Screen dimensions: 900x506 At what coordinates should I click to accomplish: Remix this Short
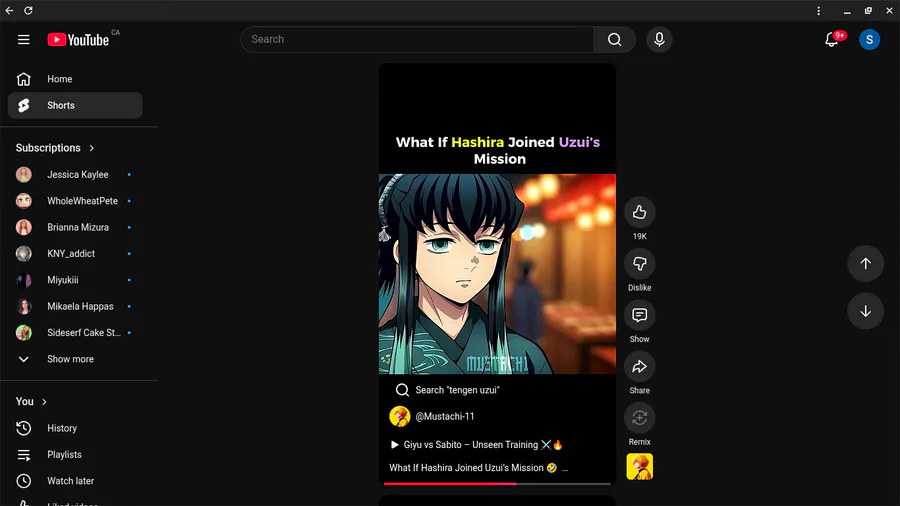tap(639, 418)
